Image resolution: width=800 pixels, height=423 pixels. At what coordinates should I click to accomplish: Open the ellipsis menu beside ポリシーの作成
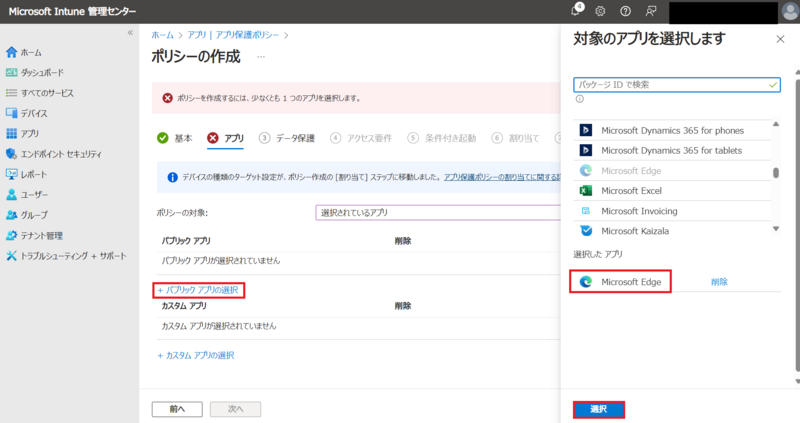(261, 57)
